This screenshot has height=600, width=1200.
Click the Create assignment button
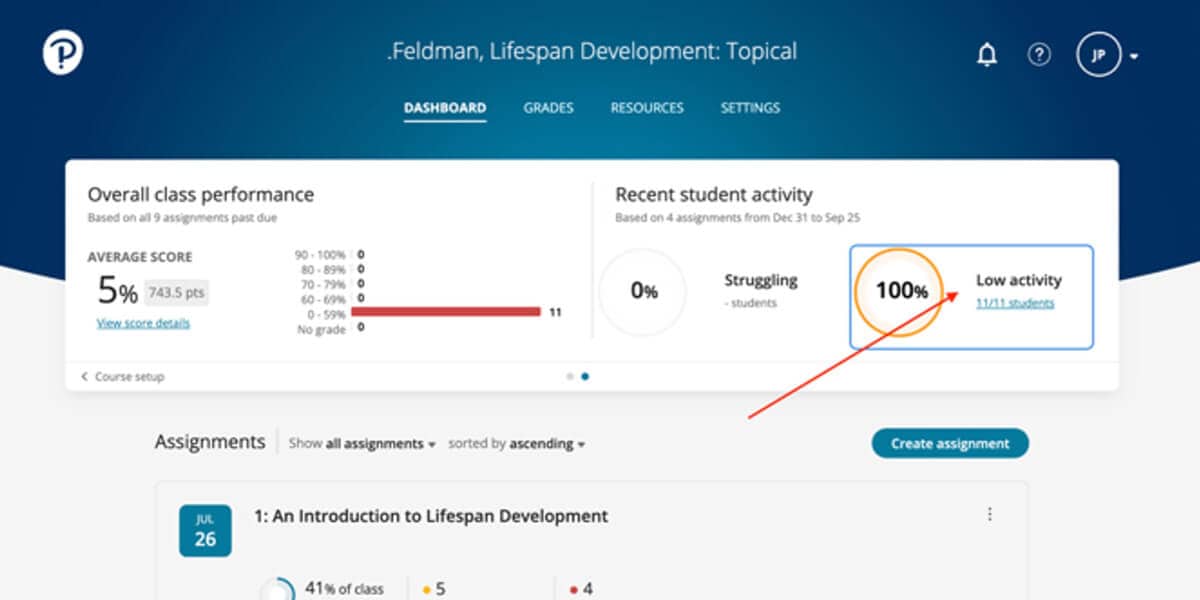click(x=949, y=443)
